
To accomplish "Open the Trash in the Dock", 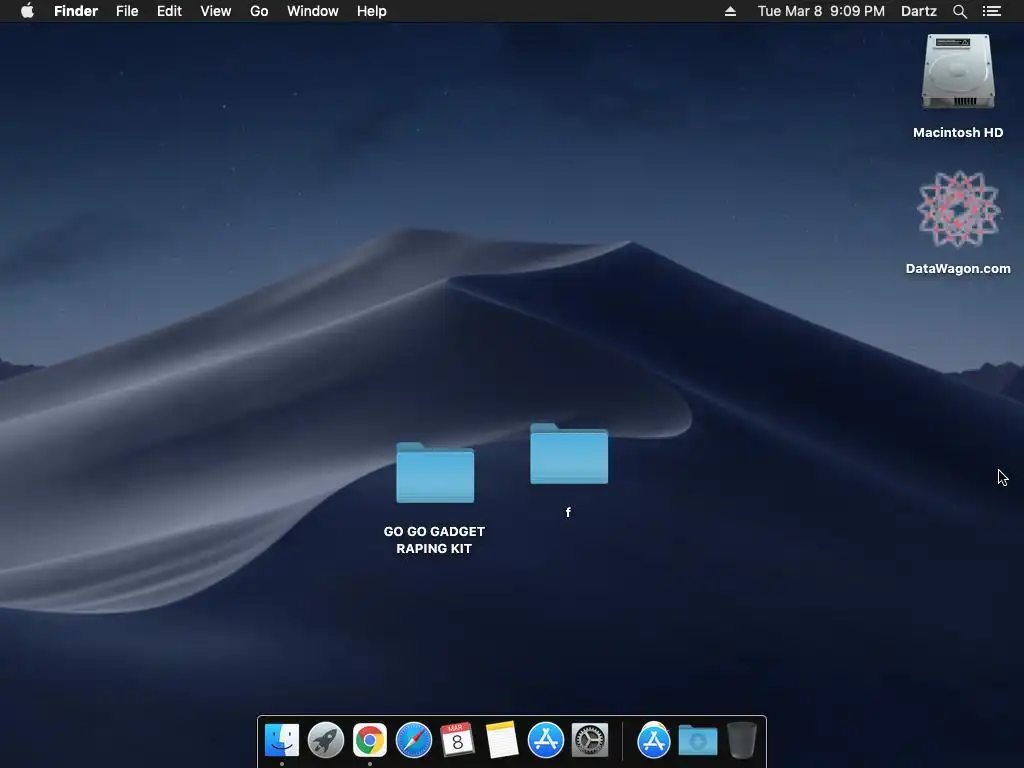I will click(741, 740).
